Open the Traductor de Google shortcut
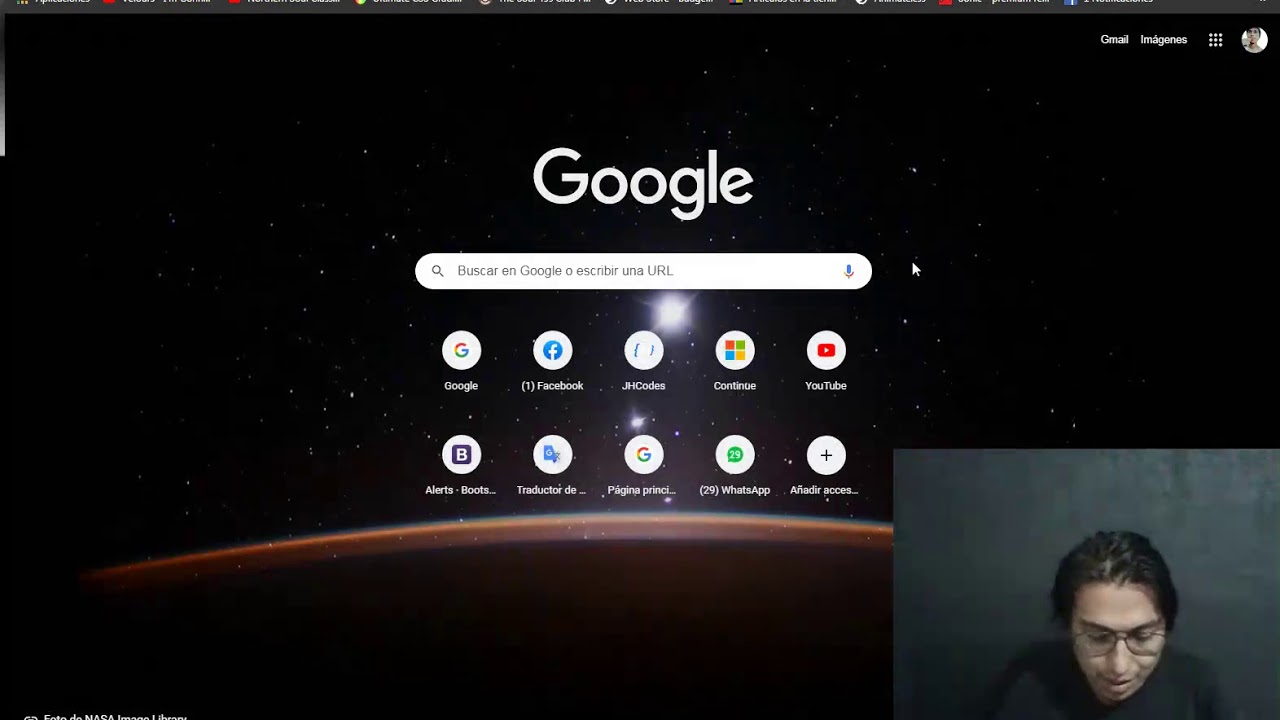This screenshot has height=720, width=1280. (x=552, y=456)
